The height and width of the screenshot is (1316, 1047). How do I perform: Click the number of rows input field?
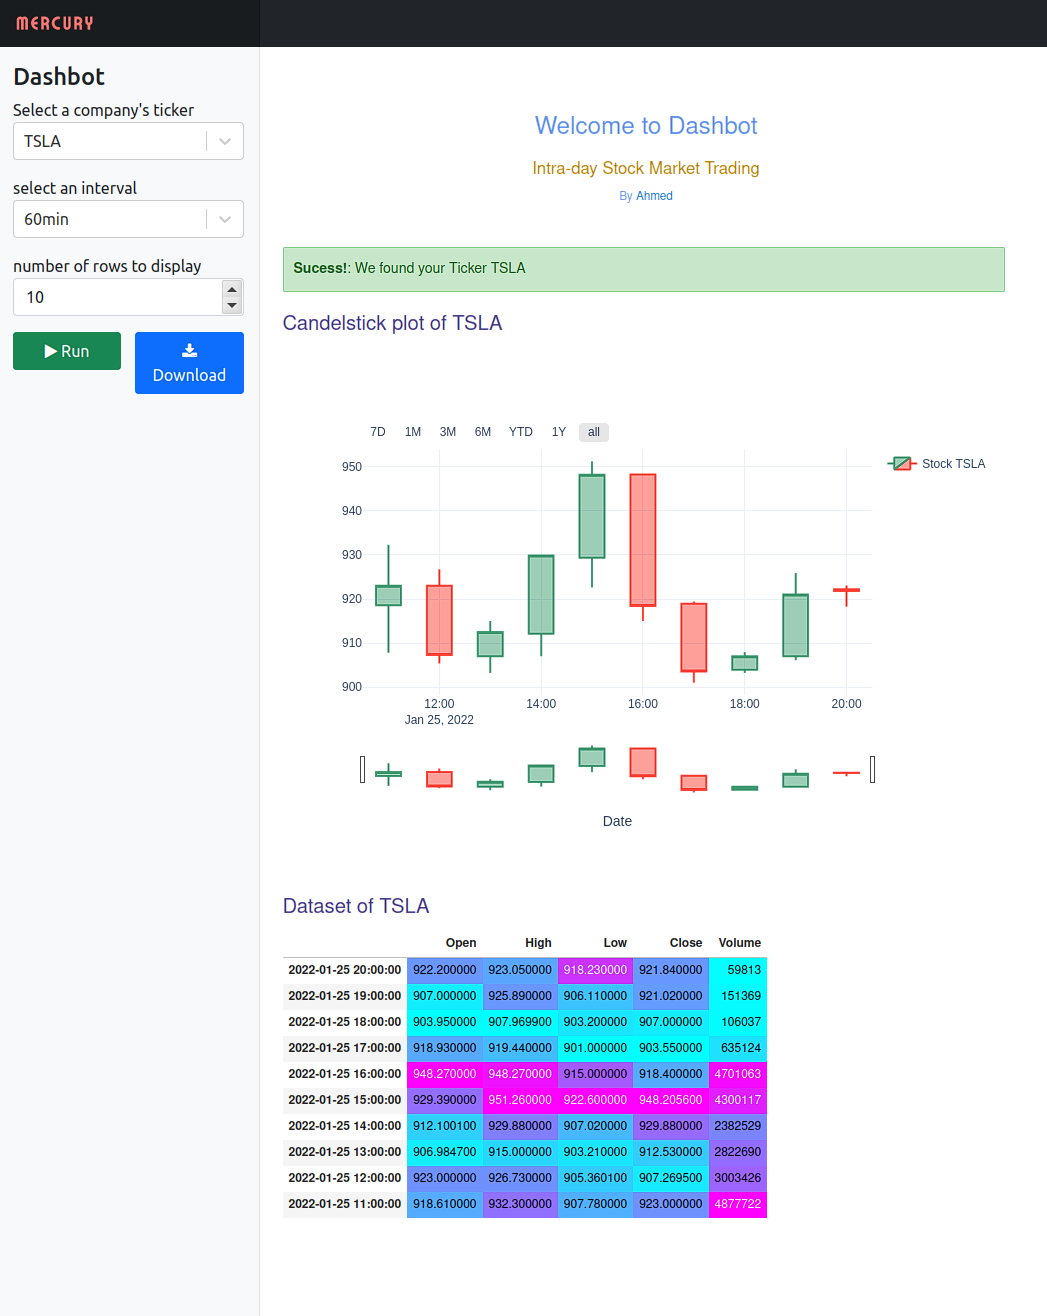point(110,297)
